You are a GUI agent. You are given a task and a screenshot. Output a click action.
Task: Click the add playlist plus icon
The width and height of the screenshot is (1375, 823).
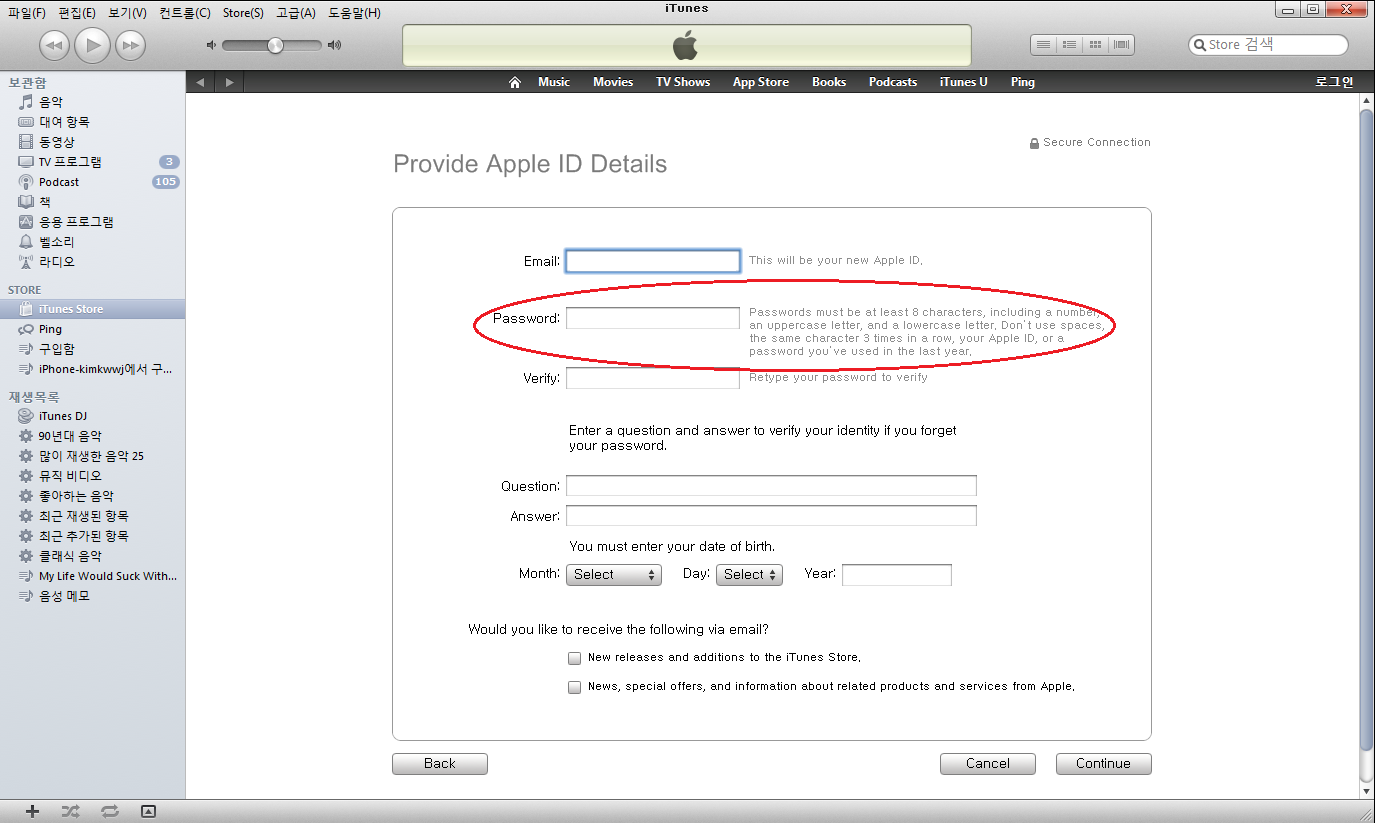click(x=32, y=811)
